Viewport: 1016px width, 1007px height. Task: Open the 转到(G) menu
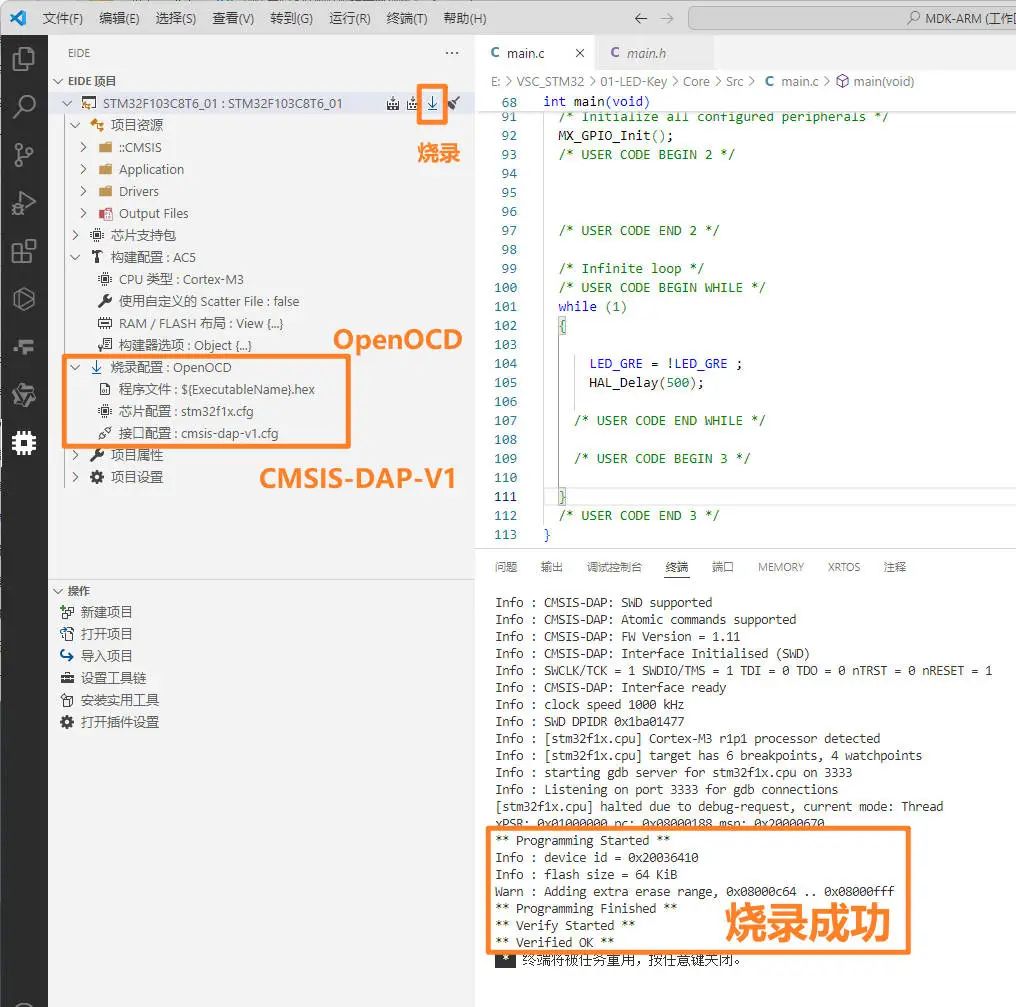pyautogui.click(x=291, y=18)
